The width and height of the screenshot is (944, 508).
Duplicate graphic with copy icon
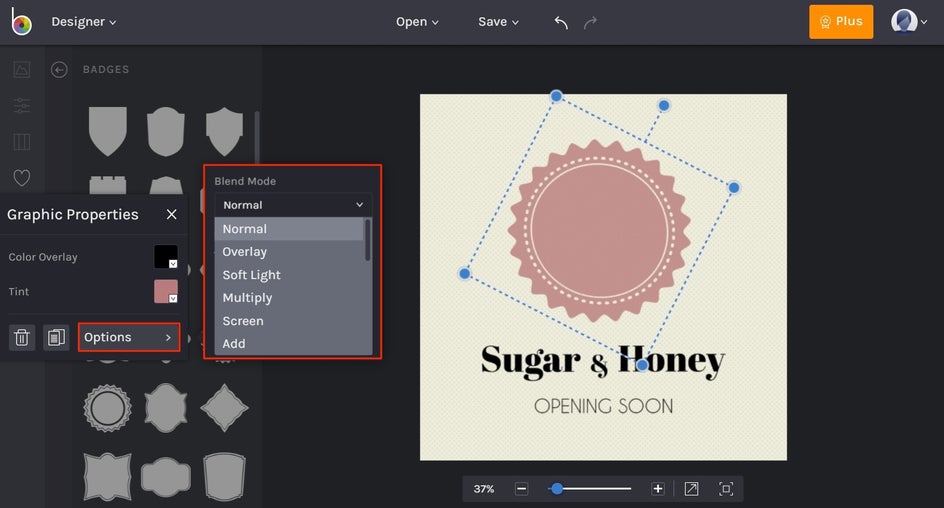56,337
